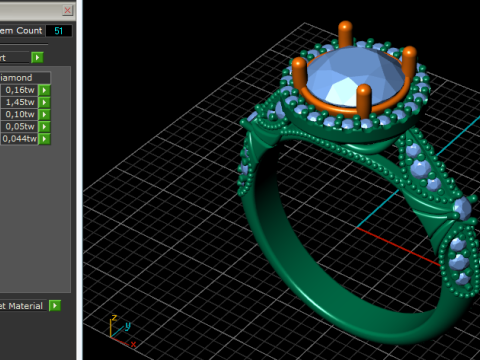480x360 pixels.
Task: Select the 1,45tw diamond weight field
Action: (x=19, y=102)
